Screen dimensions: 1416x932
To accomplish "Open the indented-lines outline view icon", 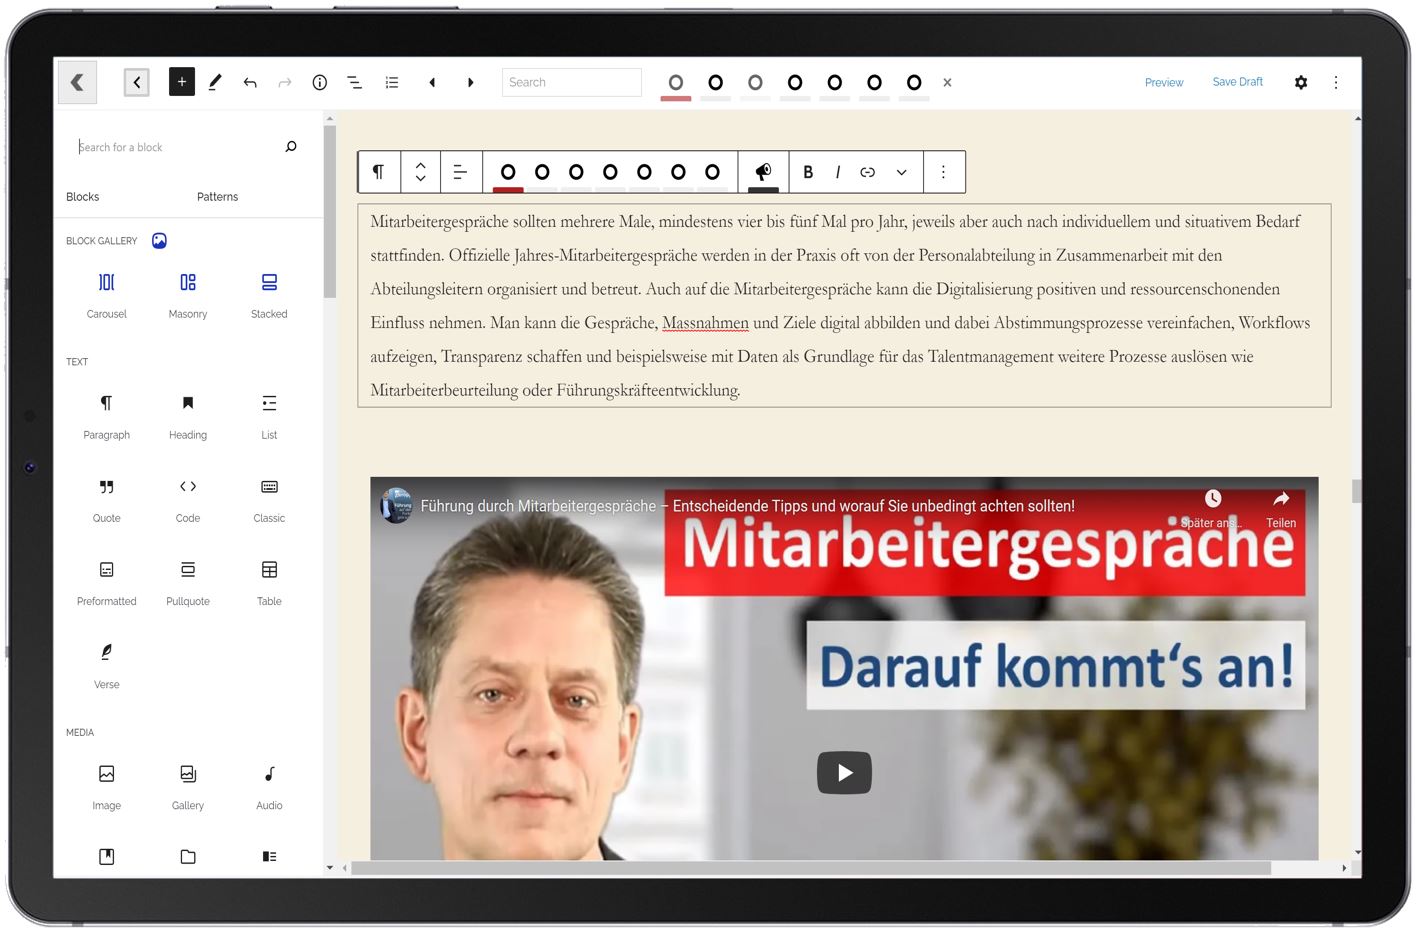I will click(355, 83).
